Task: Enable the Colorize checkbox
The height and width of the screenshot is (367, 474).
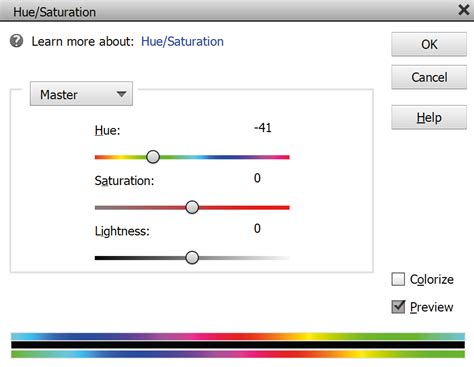Action: click(x=398, y=279)
